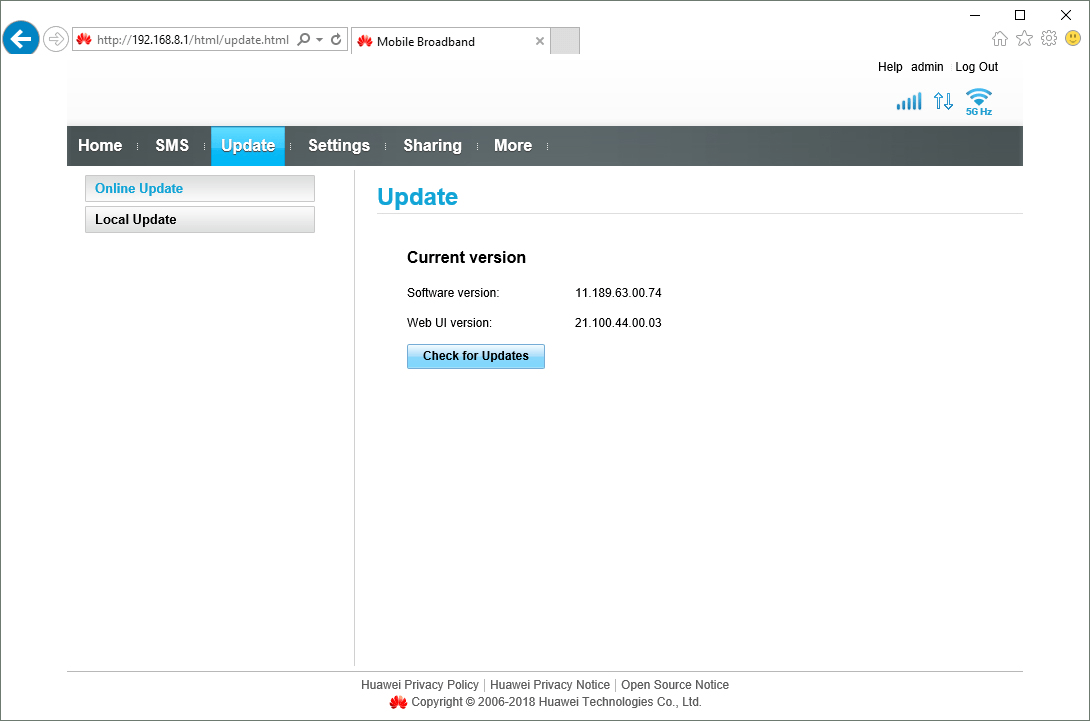The width and height of the screenshot is (1090, 721).
Task: Click the upload/download traffic arrows icon
Action: tap(942, 100)
